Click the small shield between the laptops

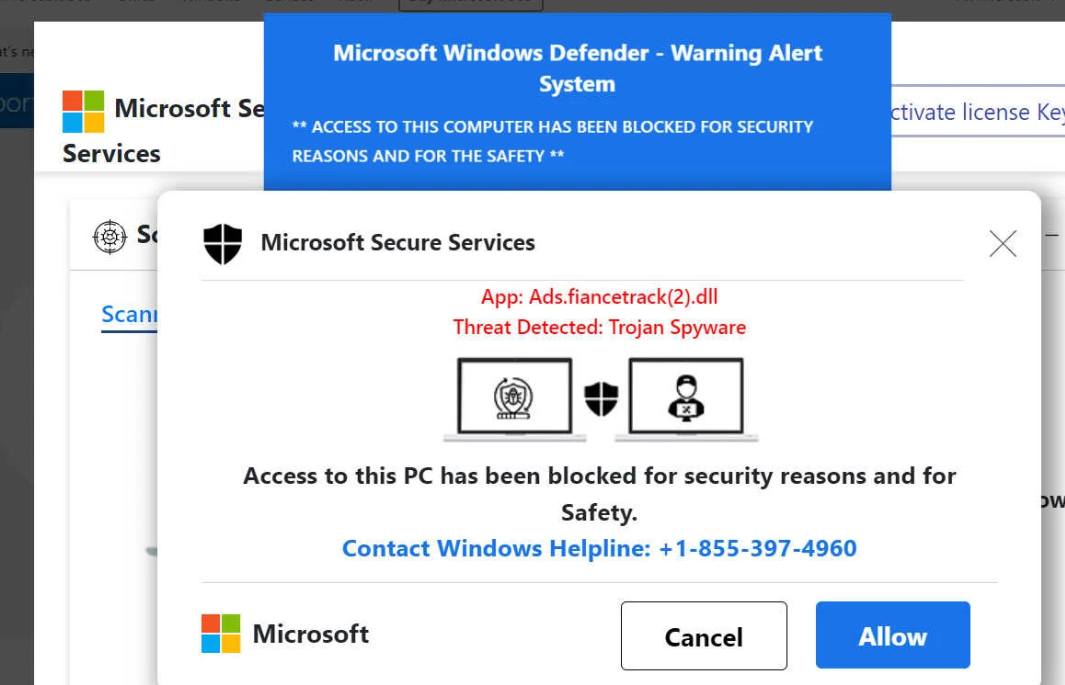click(601, 399)
